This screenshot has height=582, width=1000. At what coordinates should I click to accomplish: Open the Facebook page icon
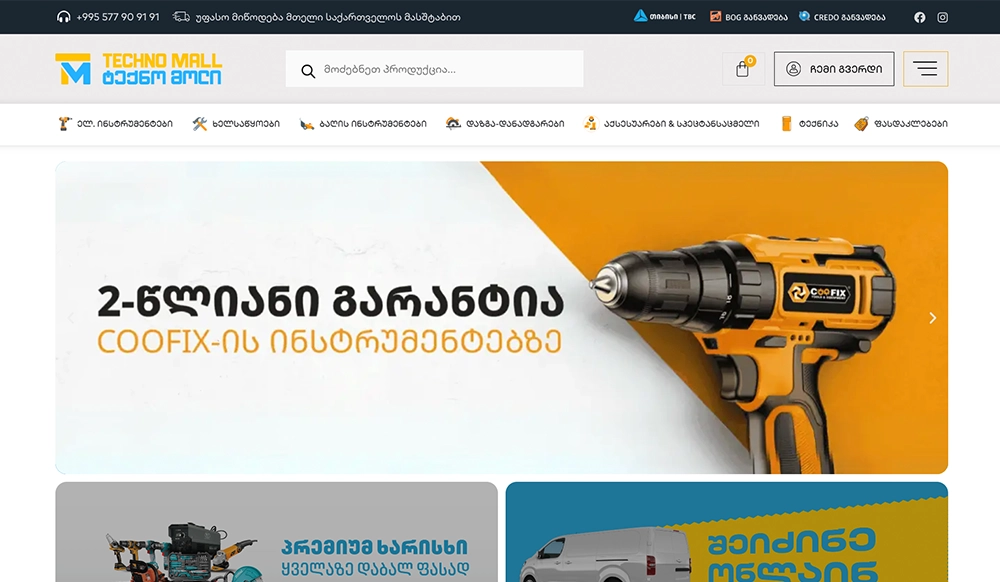point(920,17)
